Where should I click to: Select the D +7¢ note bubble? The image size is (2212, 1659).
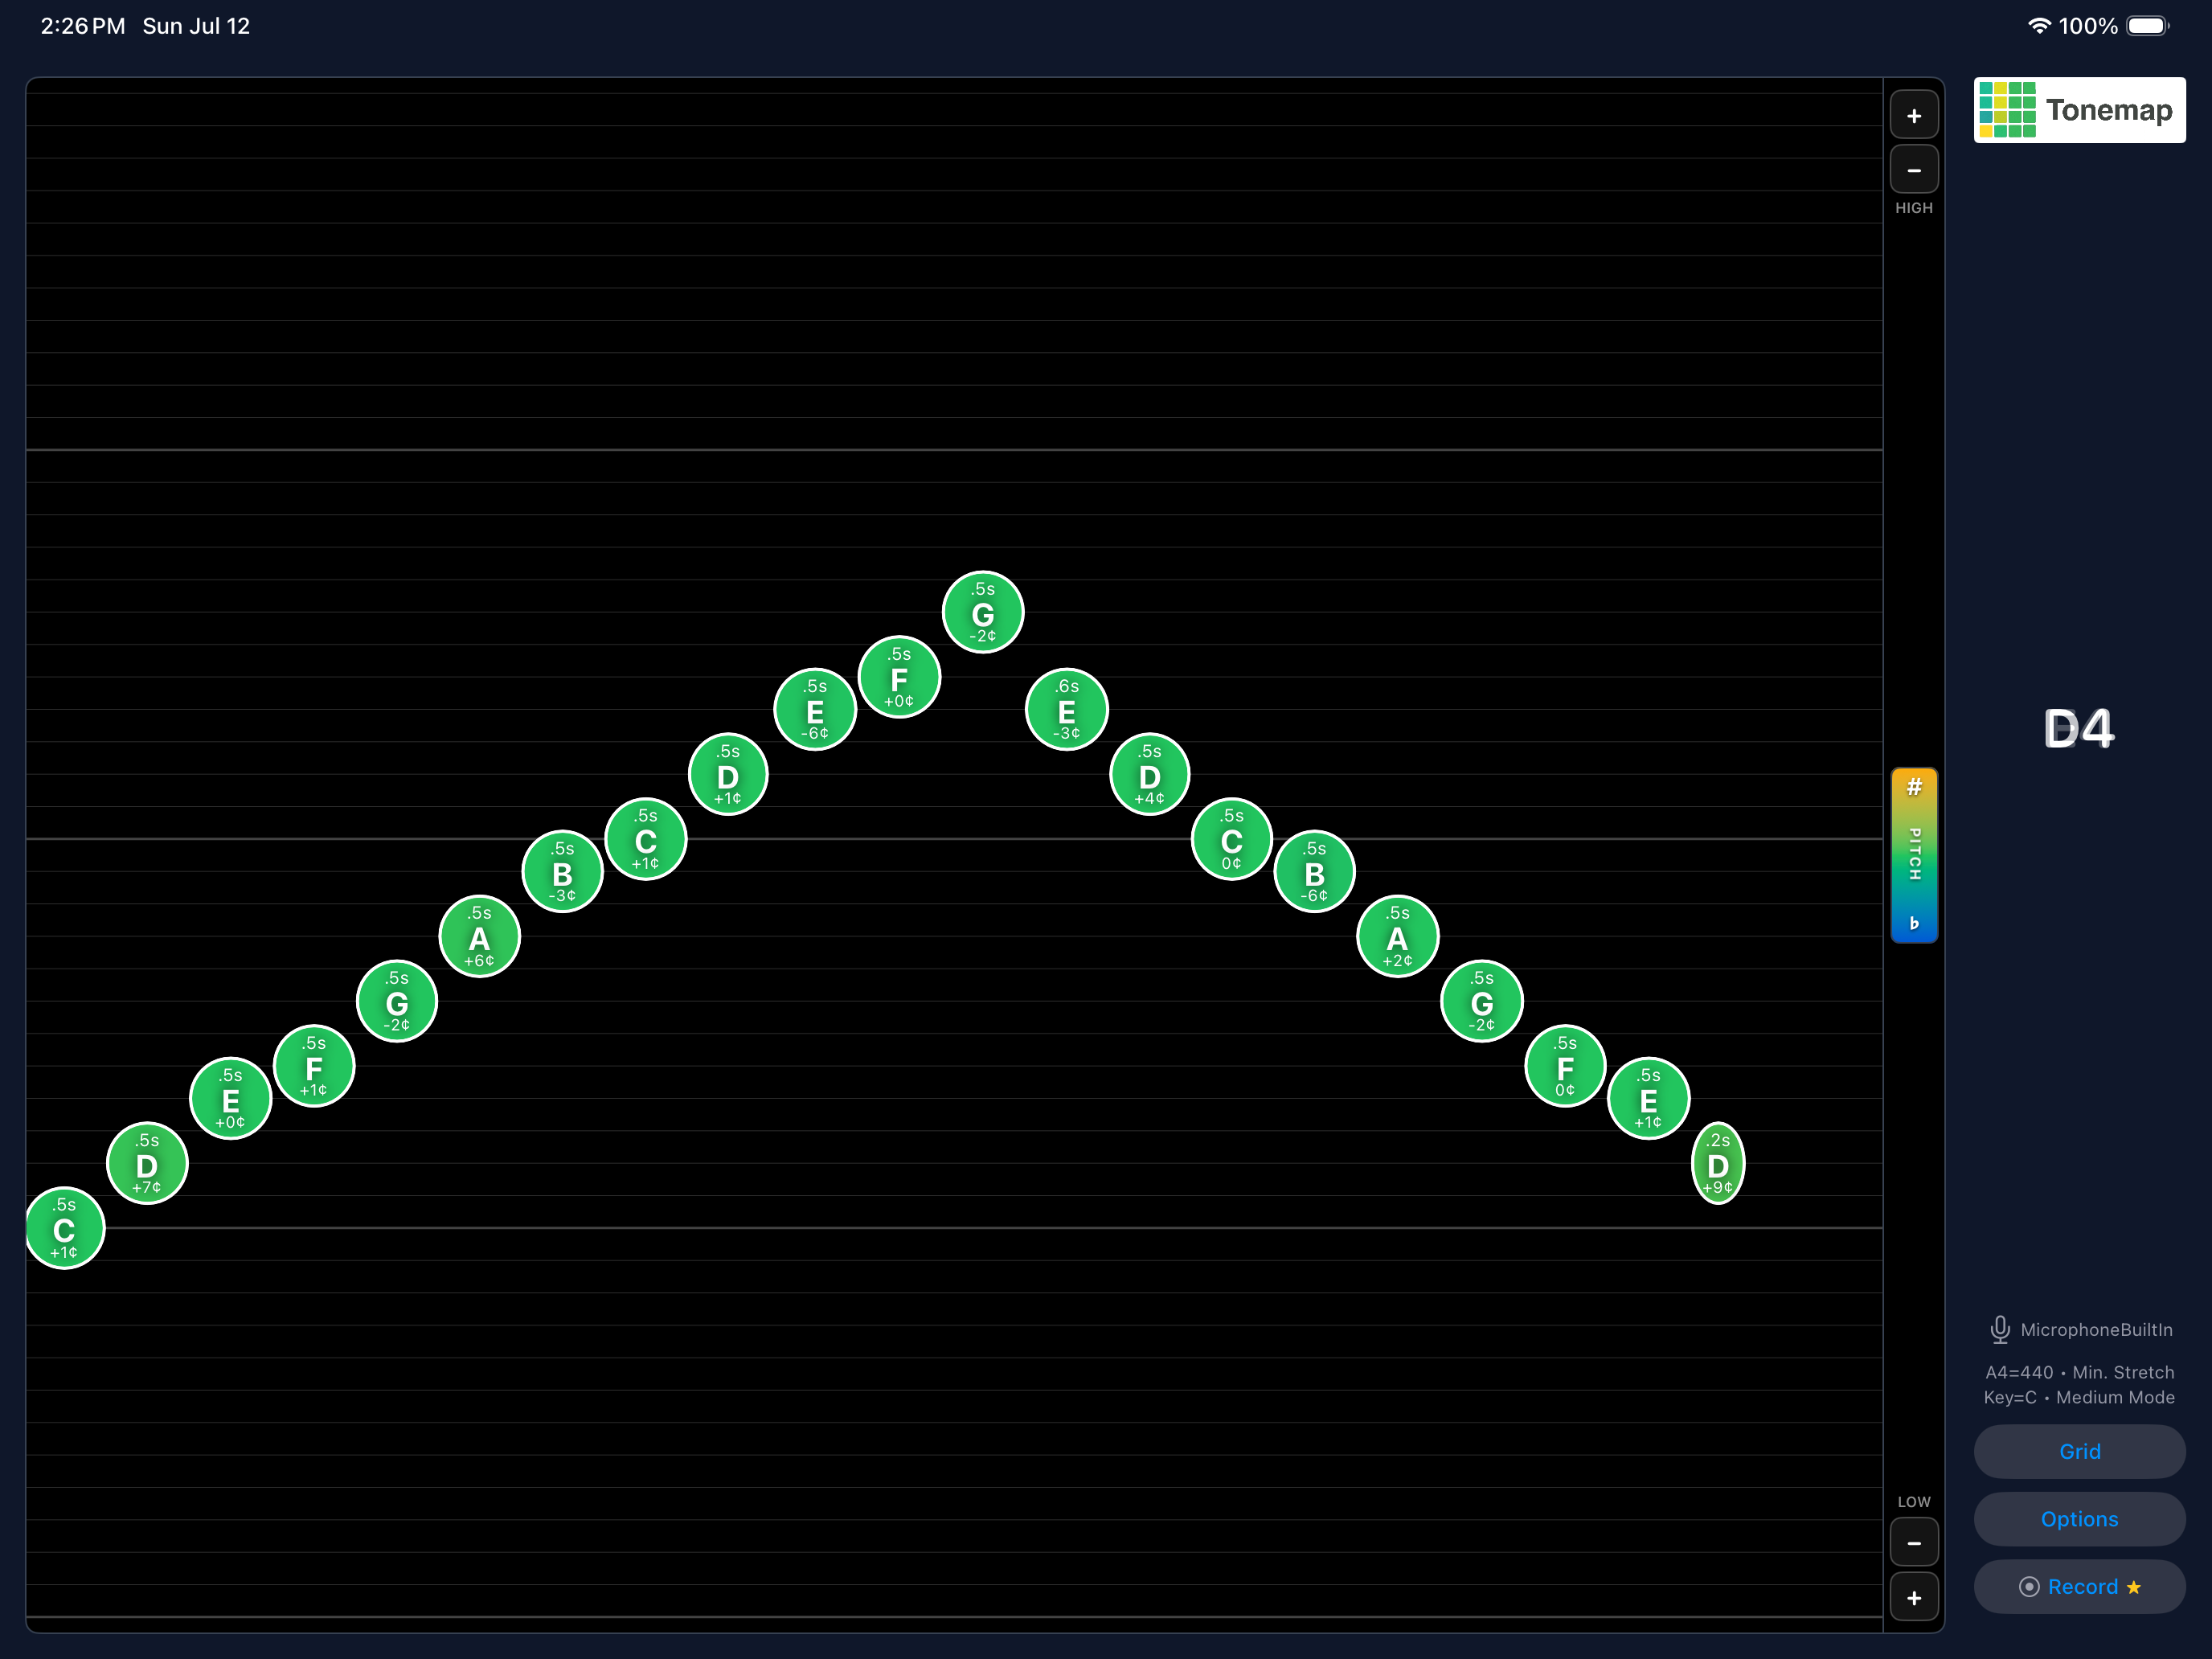click(147, 1163)
